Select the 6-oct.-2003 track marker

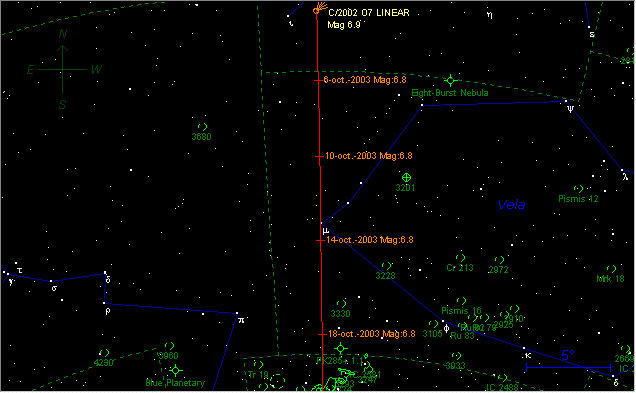318,80
